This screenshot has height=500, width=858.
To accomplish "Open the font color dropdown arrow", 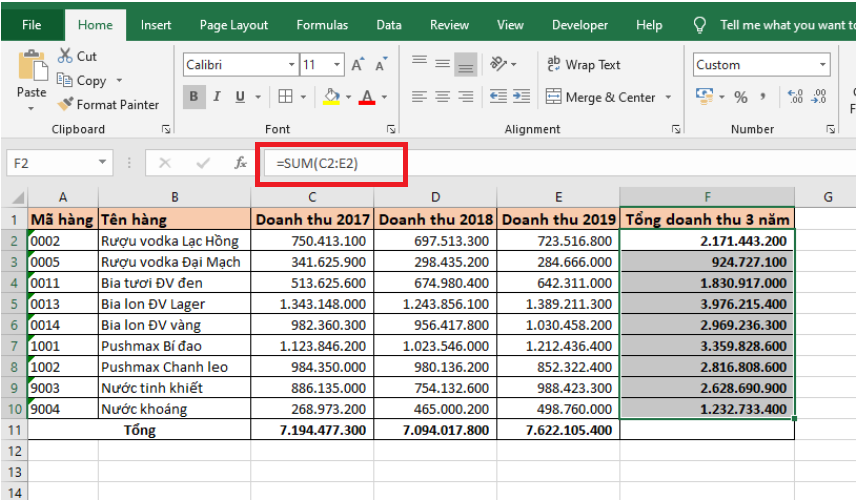I will pyautogui.click(x=384, y=97).
